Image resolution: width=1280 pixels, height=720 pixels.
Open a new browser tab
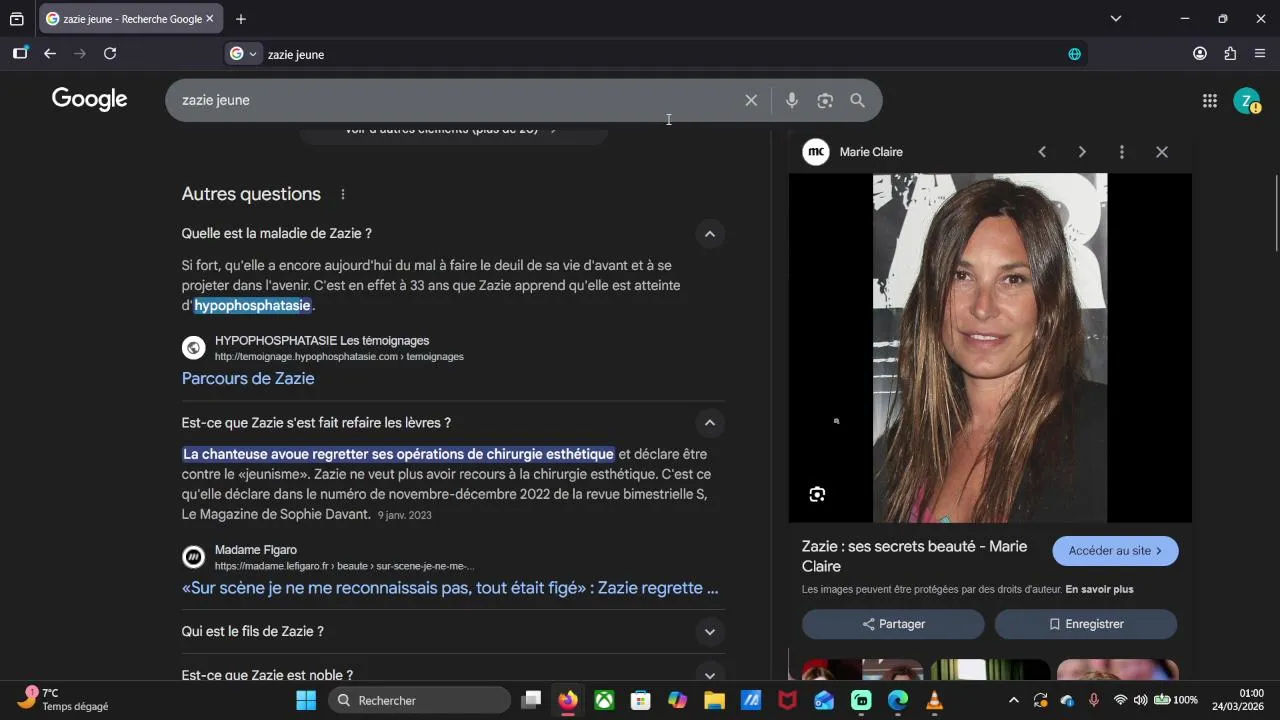(241, 19)
